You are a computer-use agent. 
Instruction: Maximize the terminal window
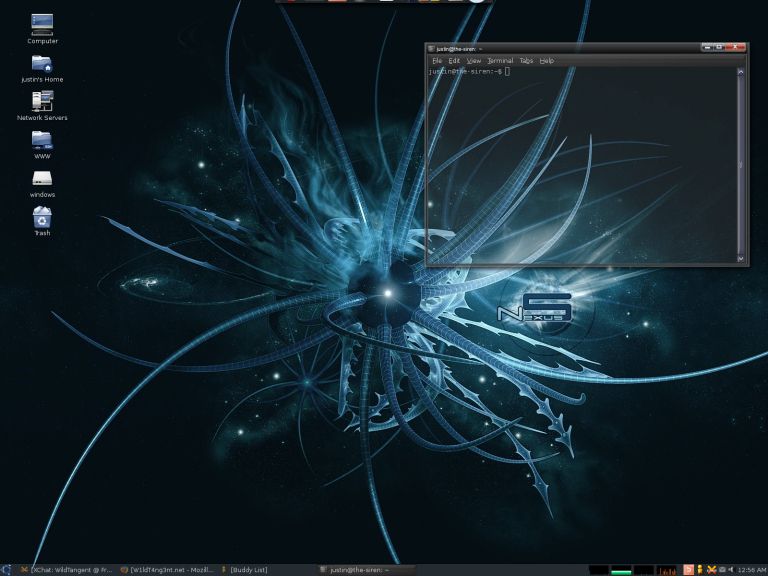pyautogui.click(x=719, y=47)
